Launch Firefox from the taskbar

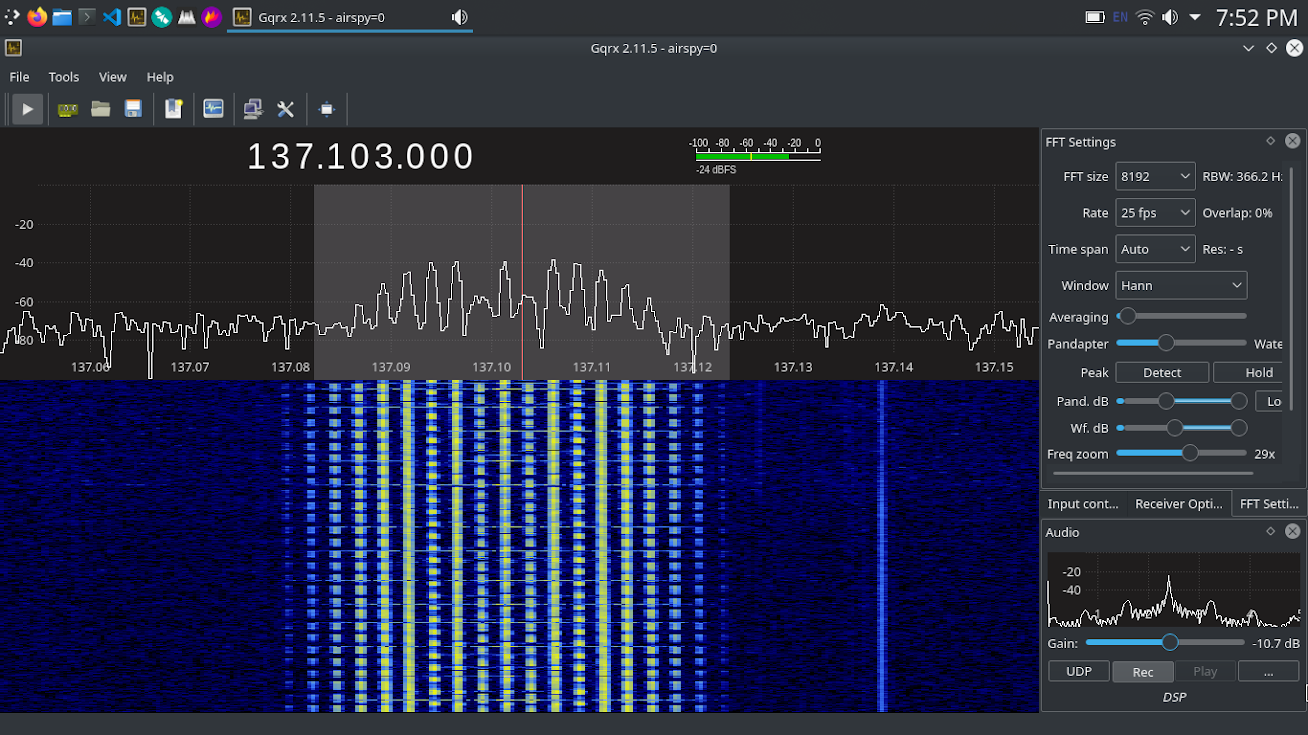click(x=37, y=17)
